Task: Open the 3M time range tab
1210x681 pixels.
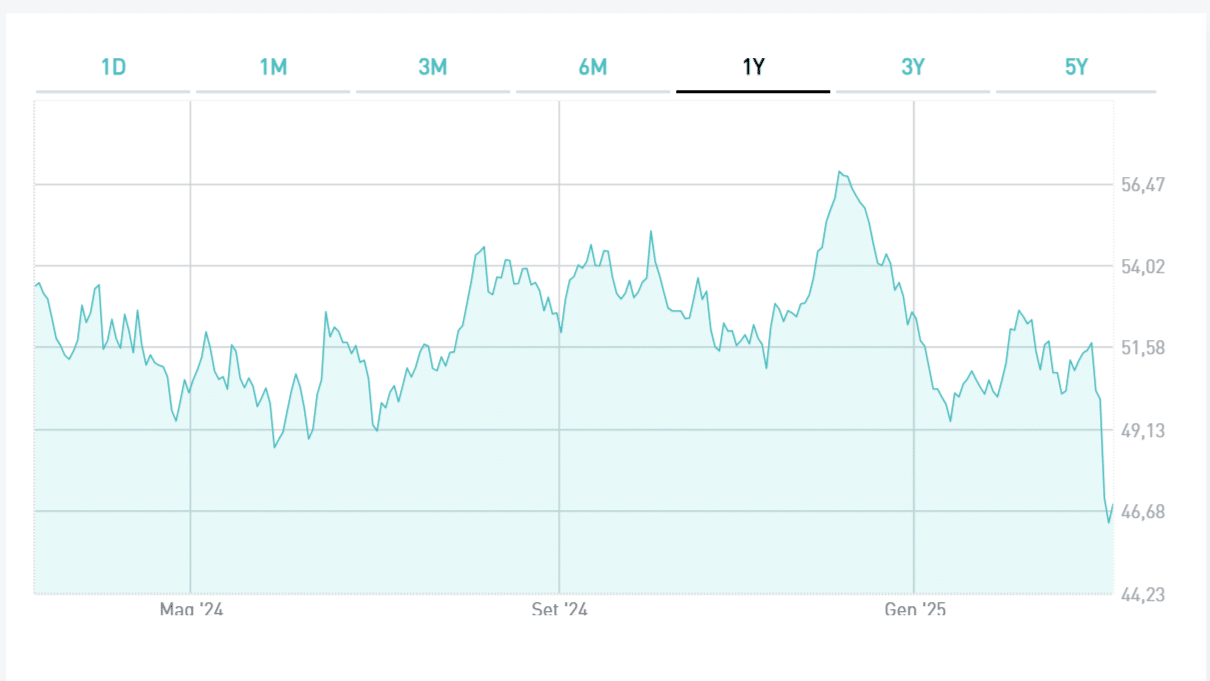Action: [433, 68]
